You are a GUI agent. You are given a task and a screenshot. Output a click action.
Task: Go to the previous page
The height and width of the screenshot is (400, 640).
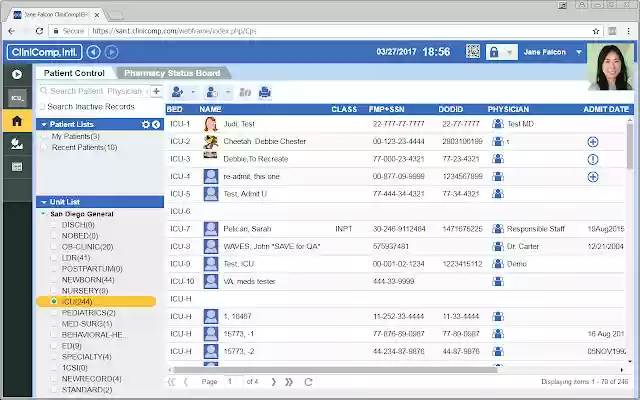click(x=186, y=382)
